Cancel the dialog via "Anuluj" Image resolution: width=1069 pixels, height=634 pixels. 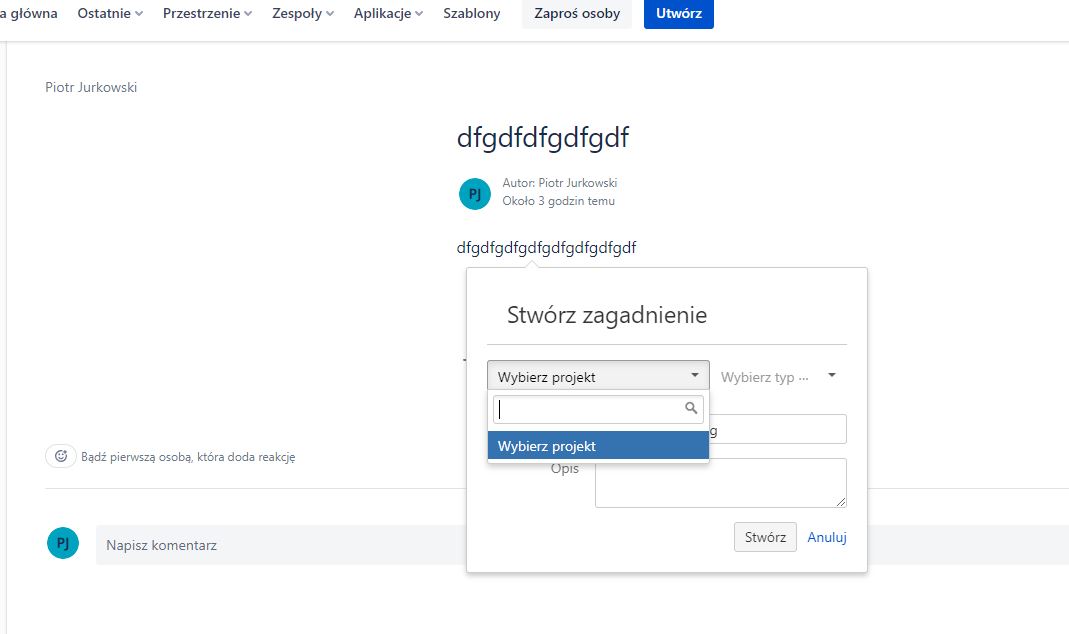[x=827, y=536]
